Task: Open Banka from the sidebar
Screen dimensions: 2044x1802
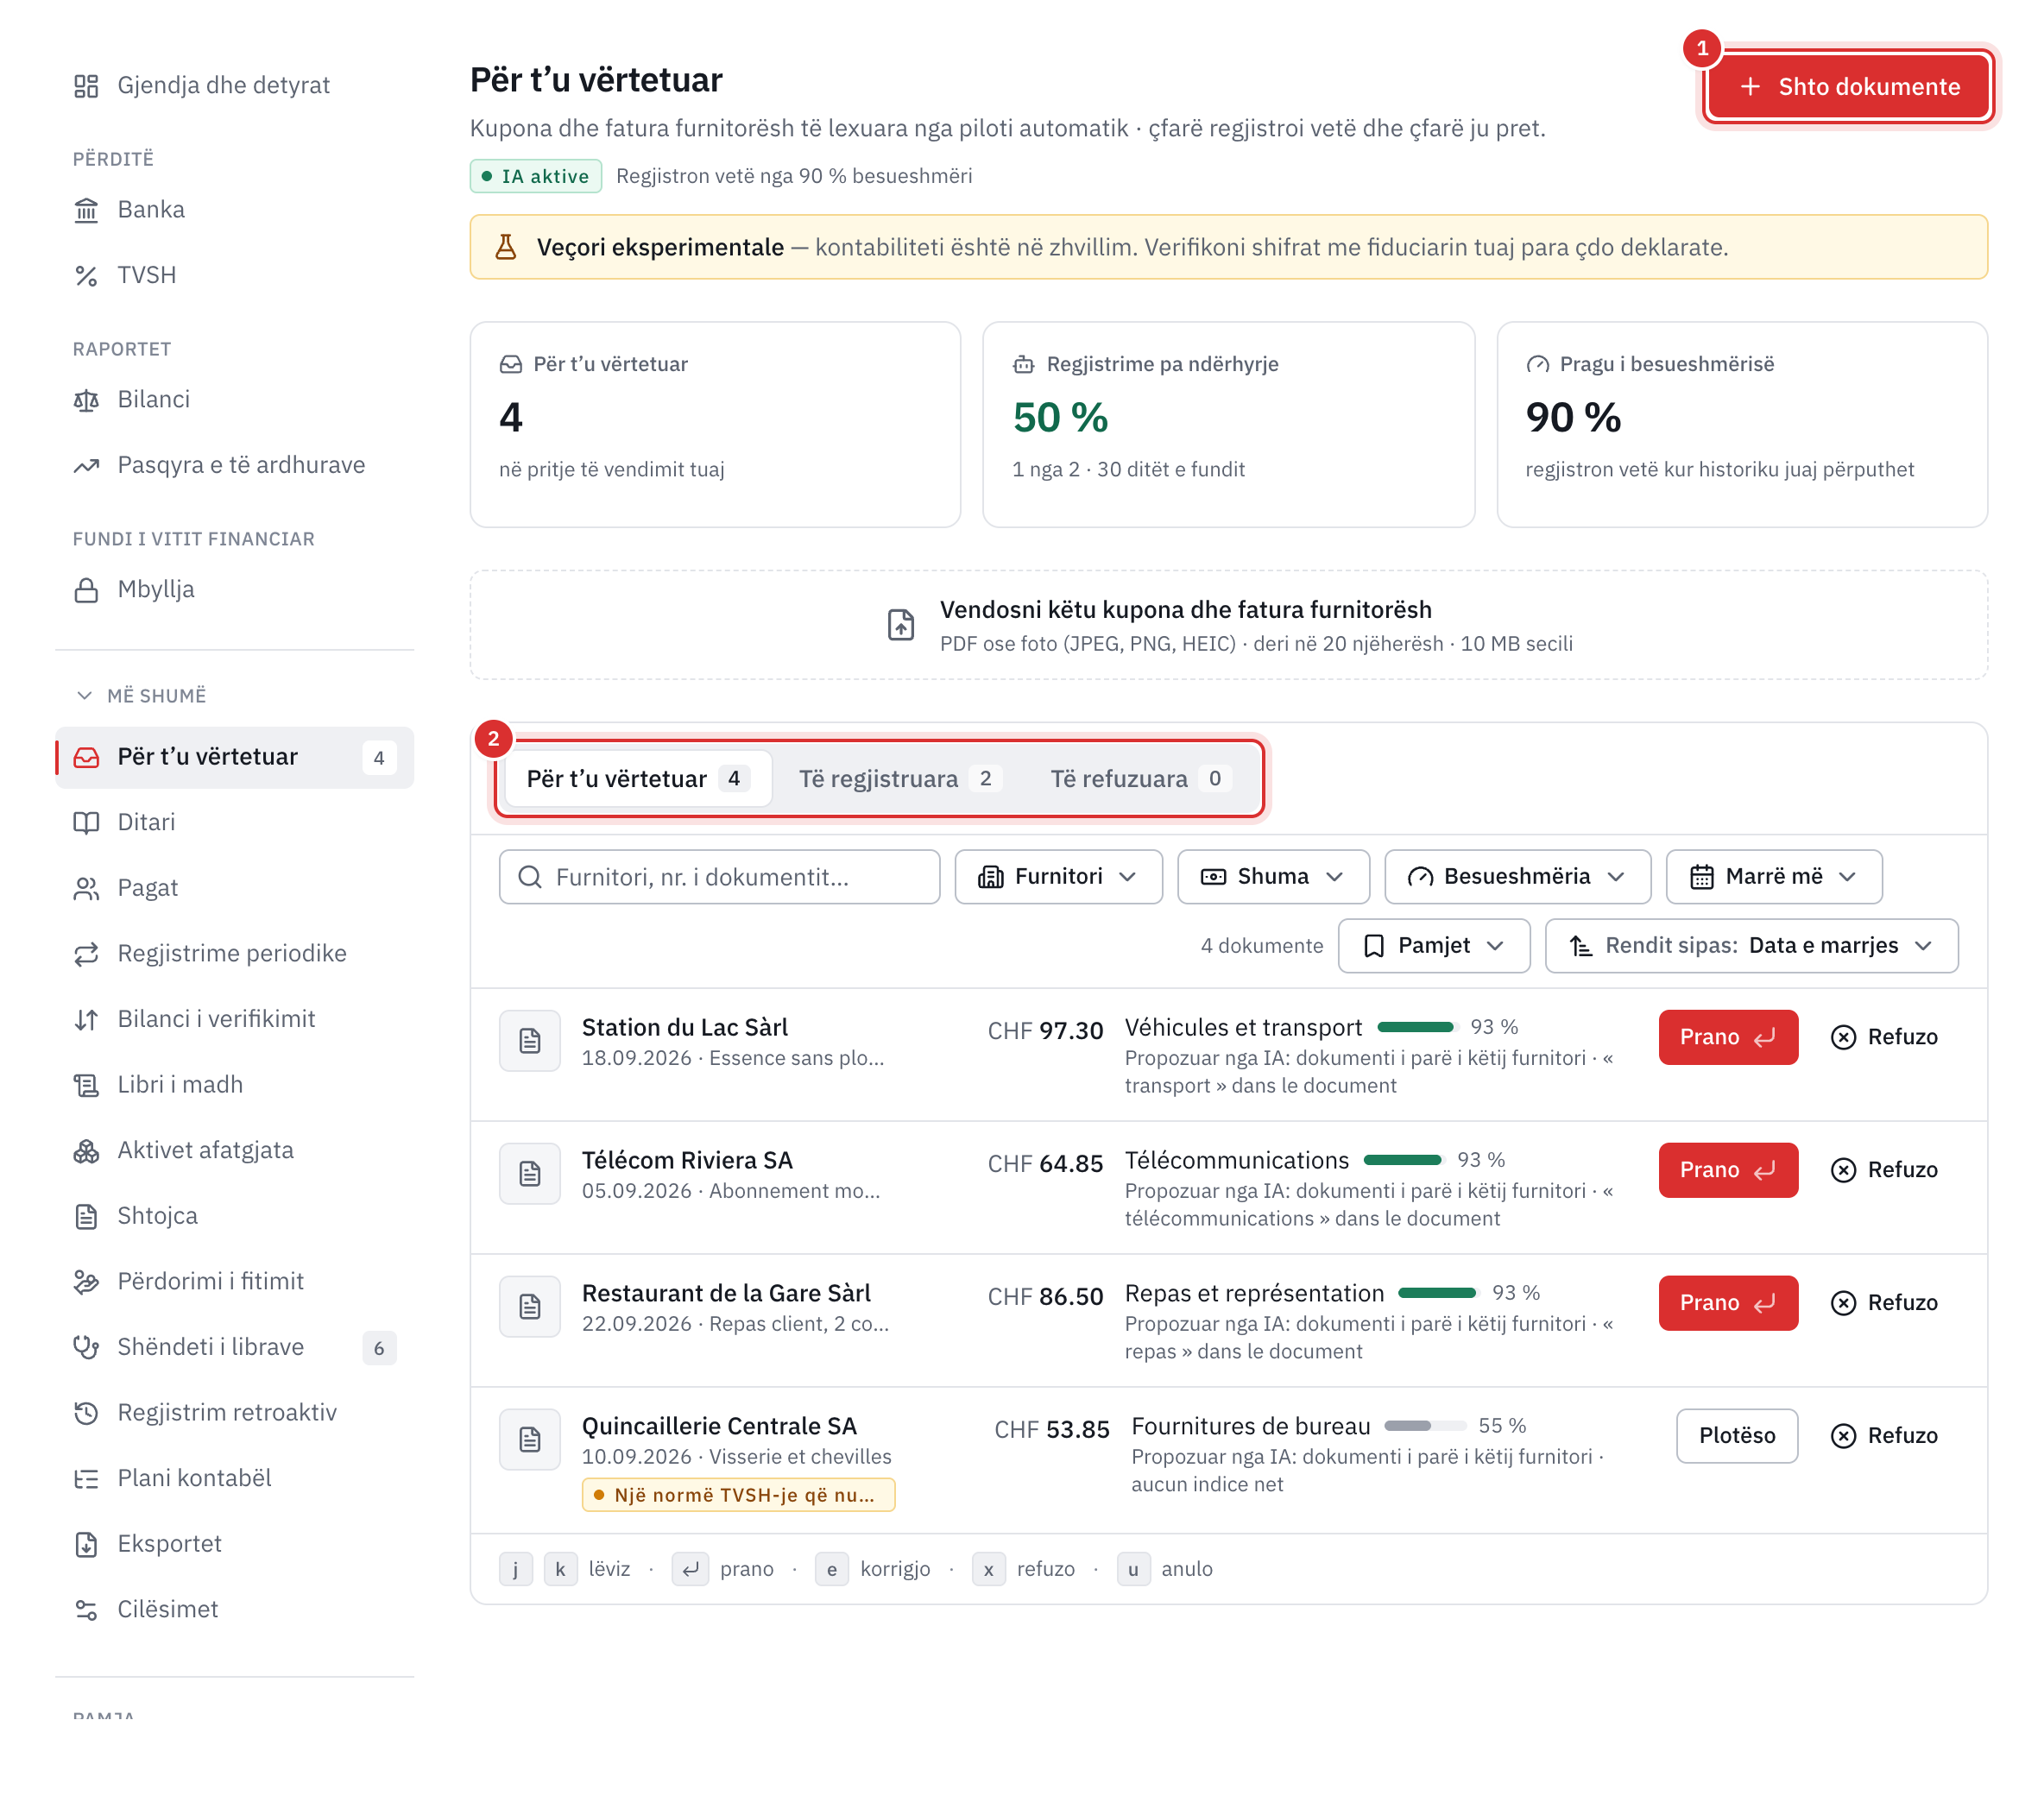Action: 233,210
